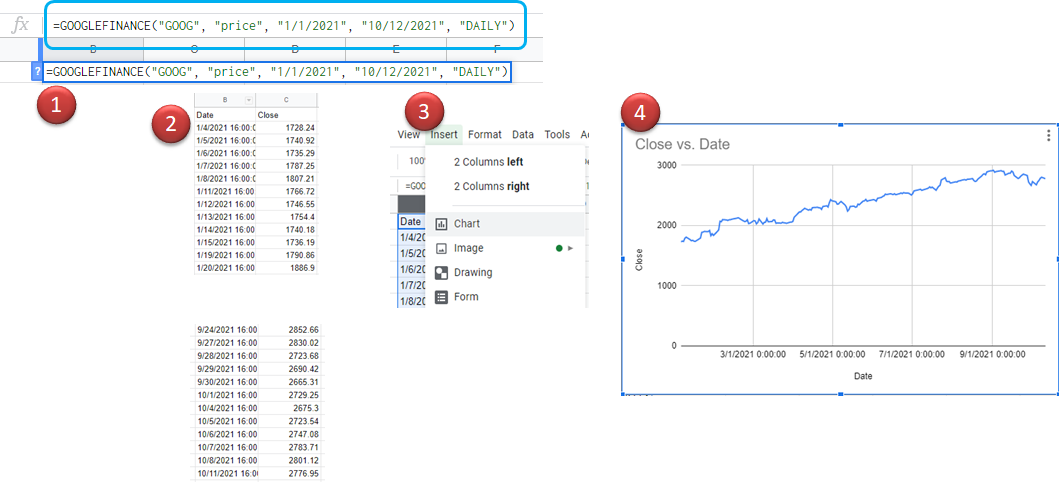The width and height of the screenshot is (1059, 482).
Task: Click the 1787.25 close value
Action: (301, 166)
